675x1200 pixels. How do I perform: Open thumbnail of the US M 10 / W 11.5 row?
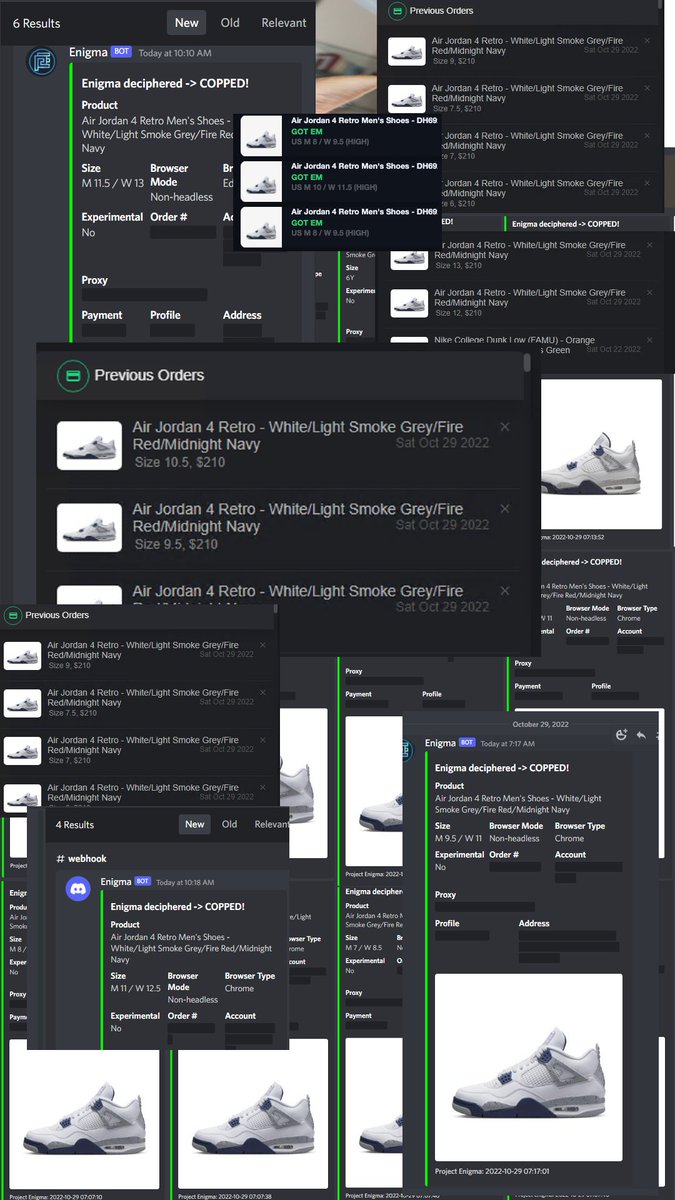[262, 182]
